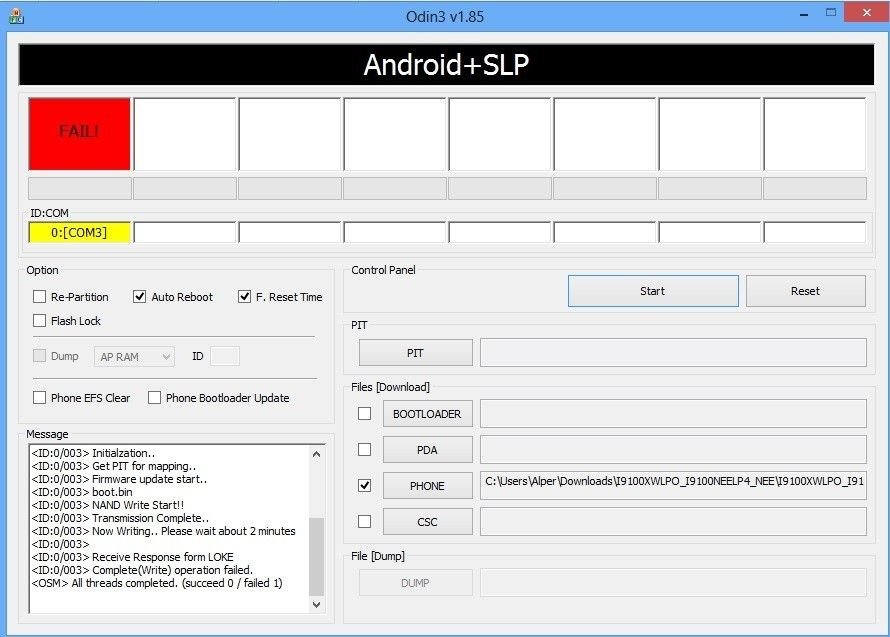
Task: Minimize the Odin3 window
Action: [x=804, y=15]
